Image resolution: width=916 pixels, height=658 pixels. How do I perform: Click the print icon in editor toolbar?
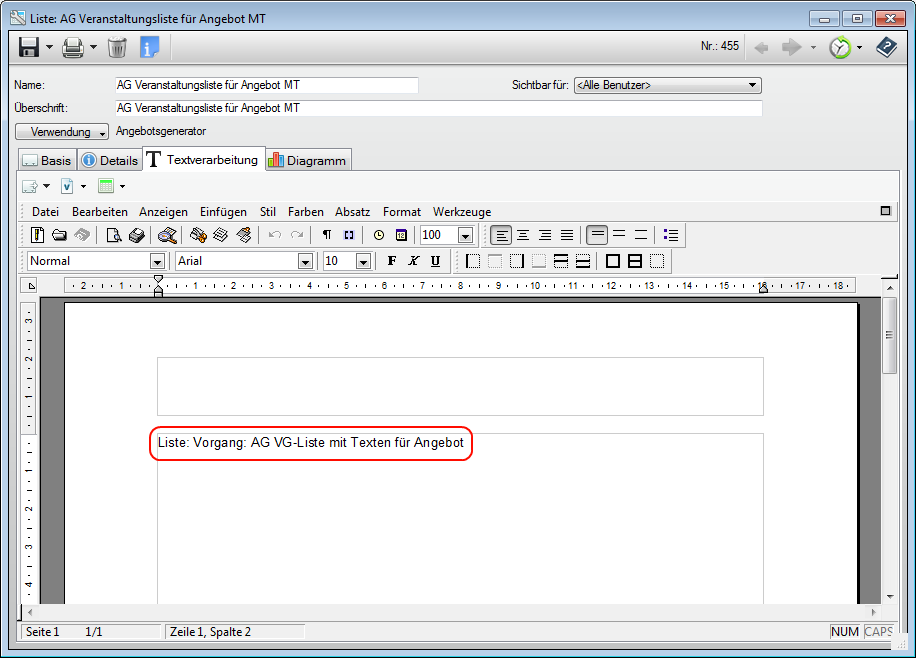pyautogui.click(x=136, y=235)
